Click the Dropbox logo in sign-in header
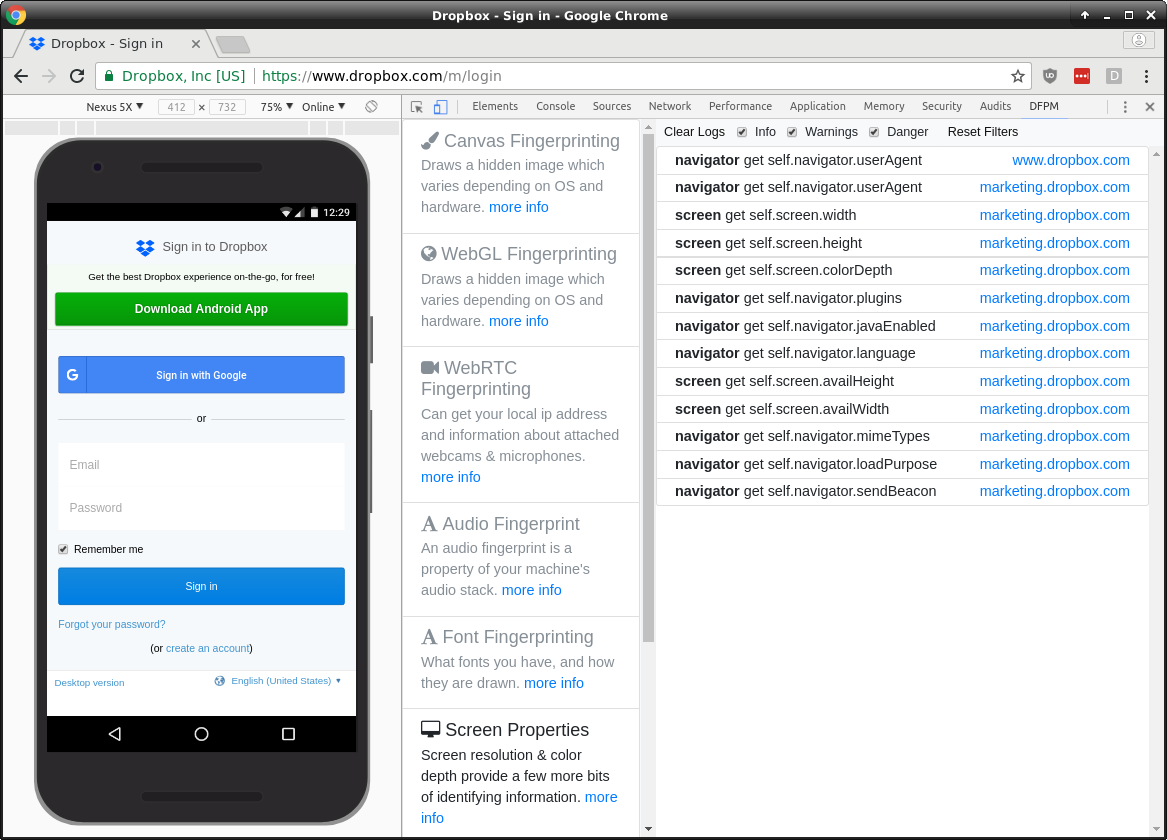This screenshot has height=840, width=1167. click(145, 247)
